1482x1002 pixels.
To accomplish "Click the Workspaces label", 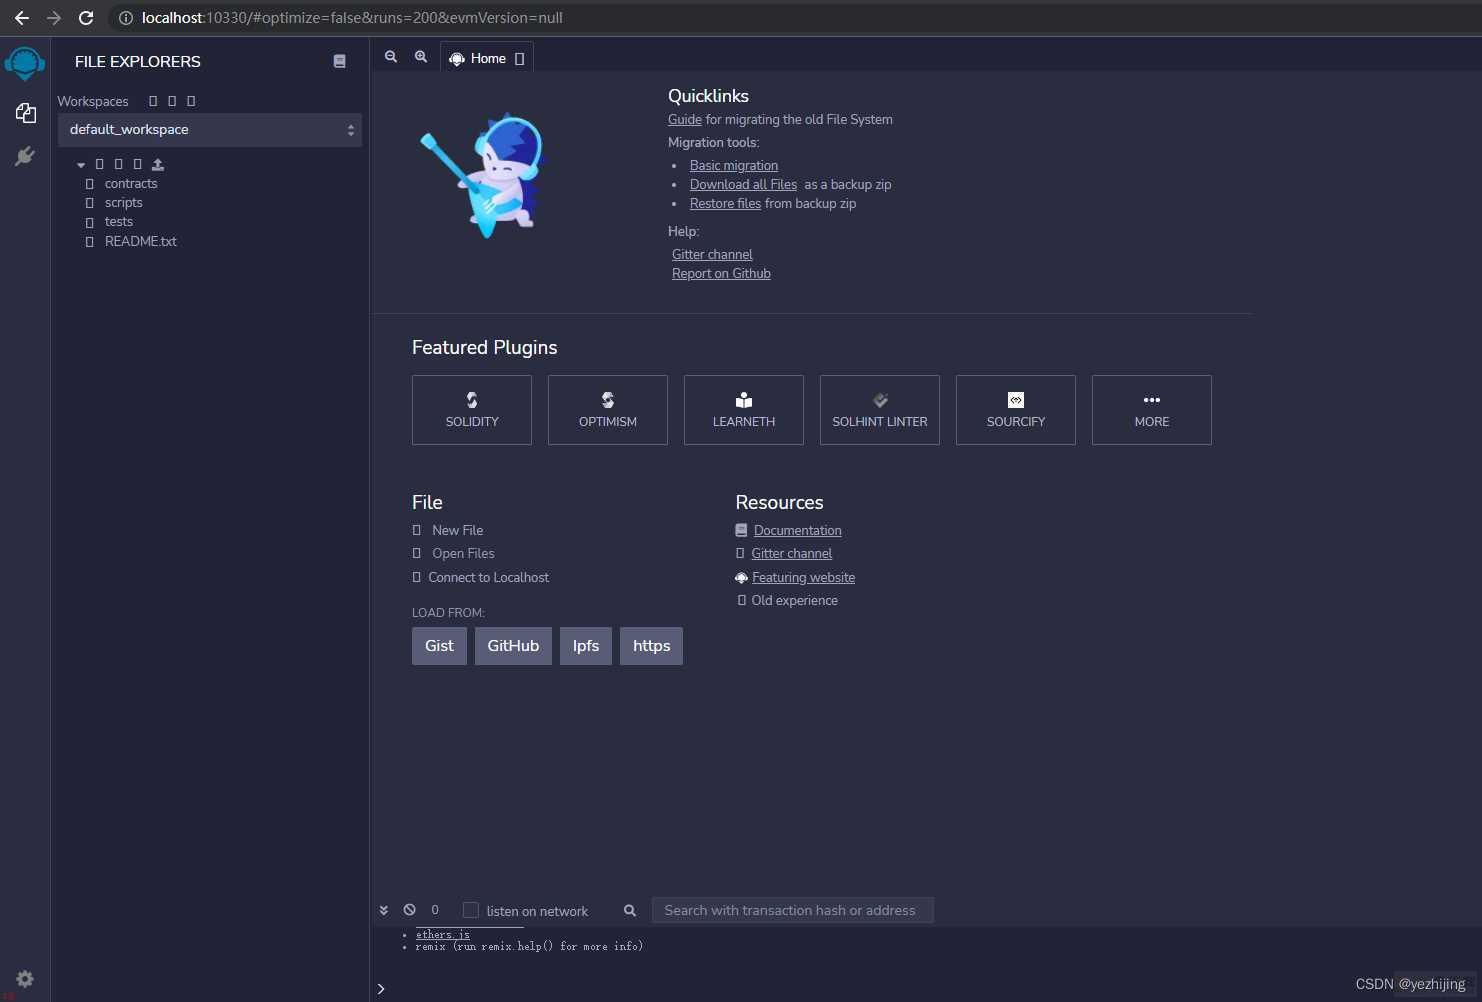I will point(93,101).
